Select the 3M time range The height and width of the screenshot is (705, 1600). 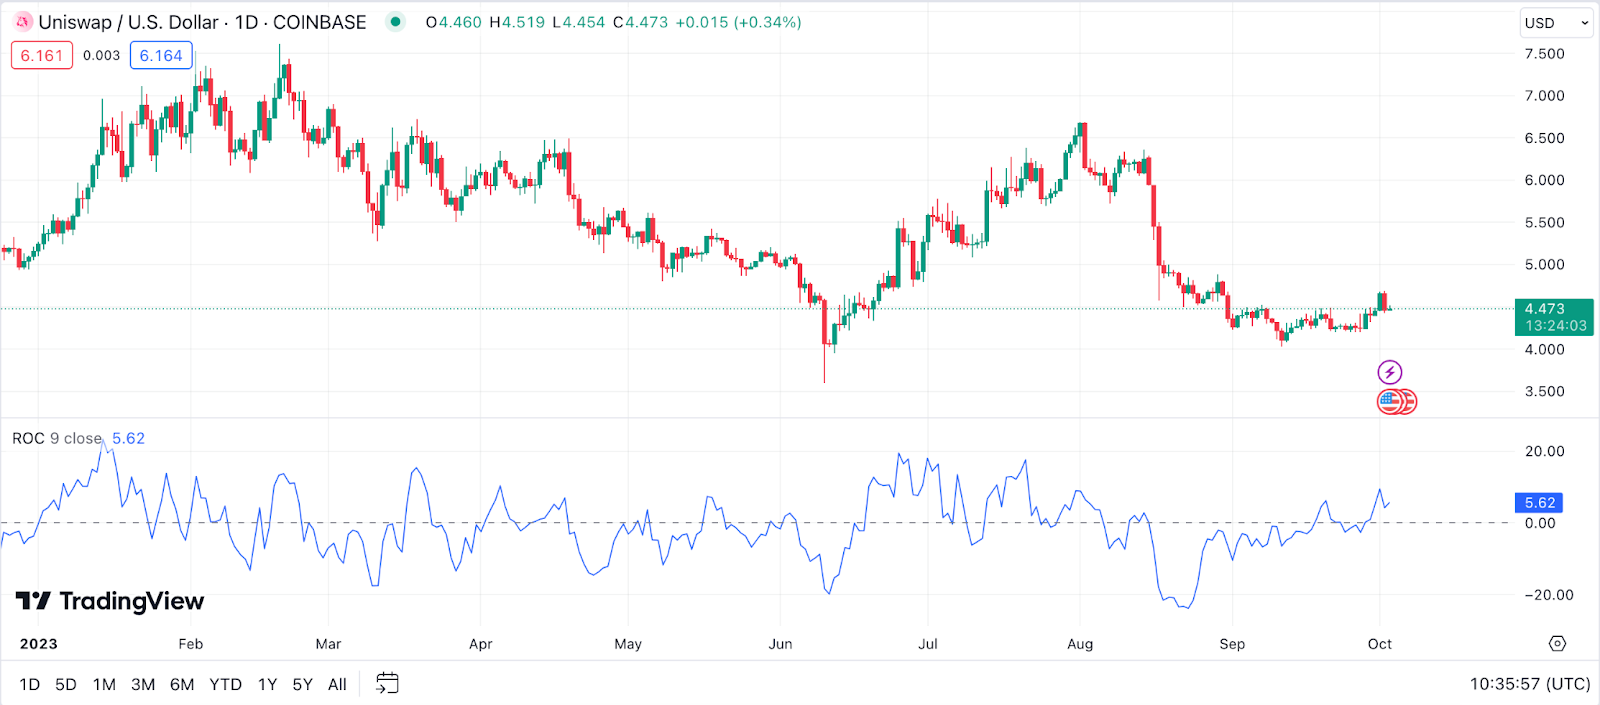143,685
